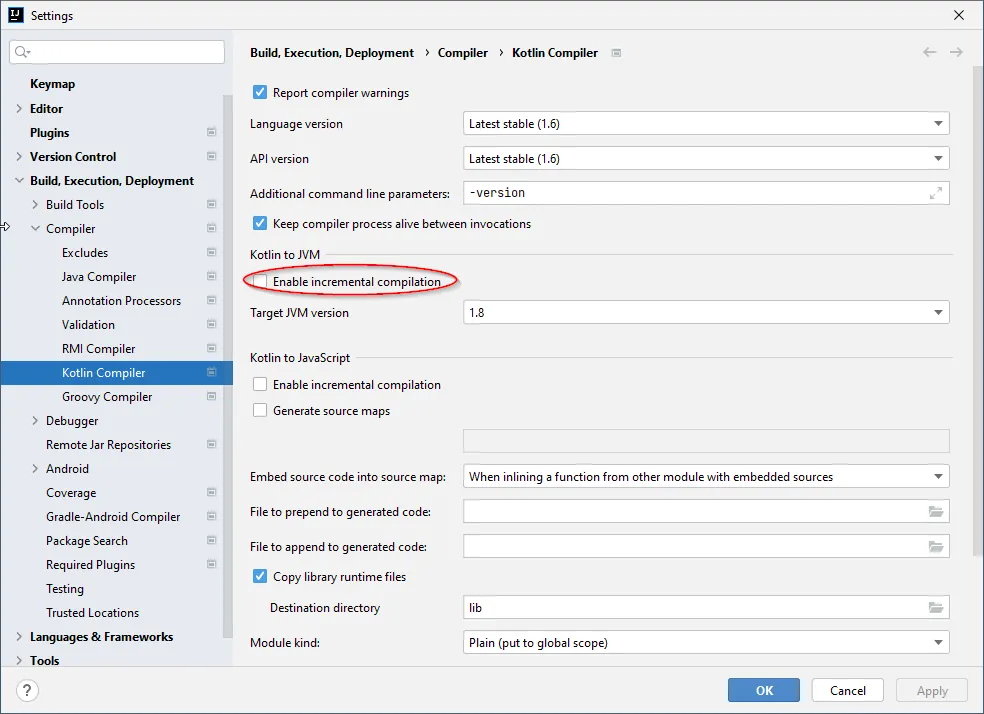This screenshot has height=714, width=984.
Task: Check Generate source maps
Action: coord(259,410)
